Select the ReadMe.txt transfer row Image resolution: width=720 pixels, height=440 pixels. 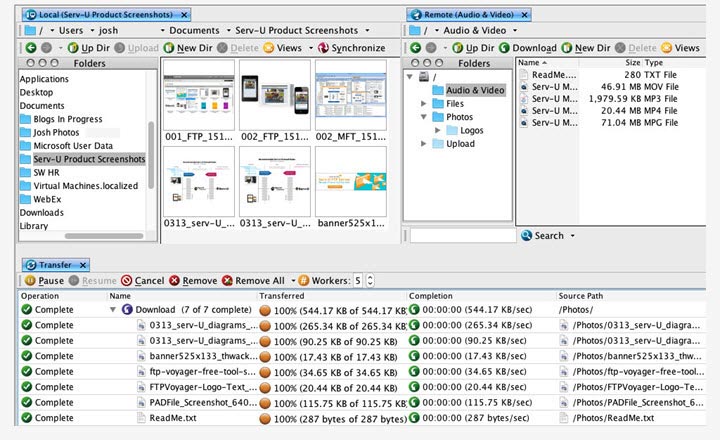[362, 418]
